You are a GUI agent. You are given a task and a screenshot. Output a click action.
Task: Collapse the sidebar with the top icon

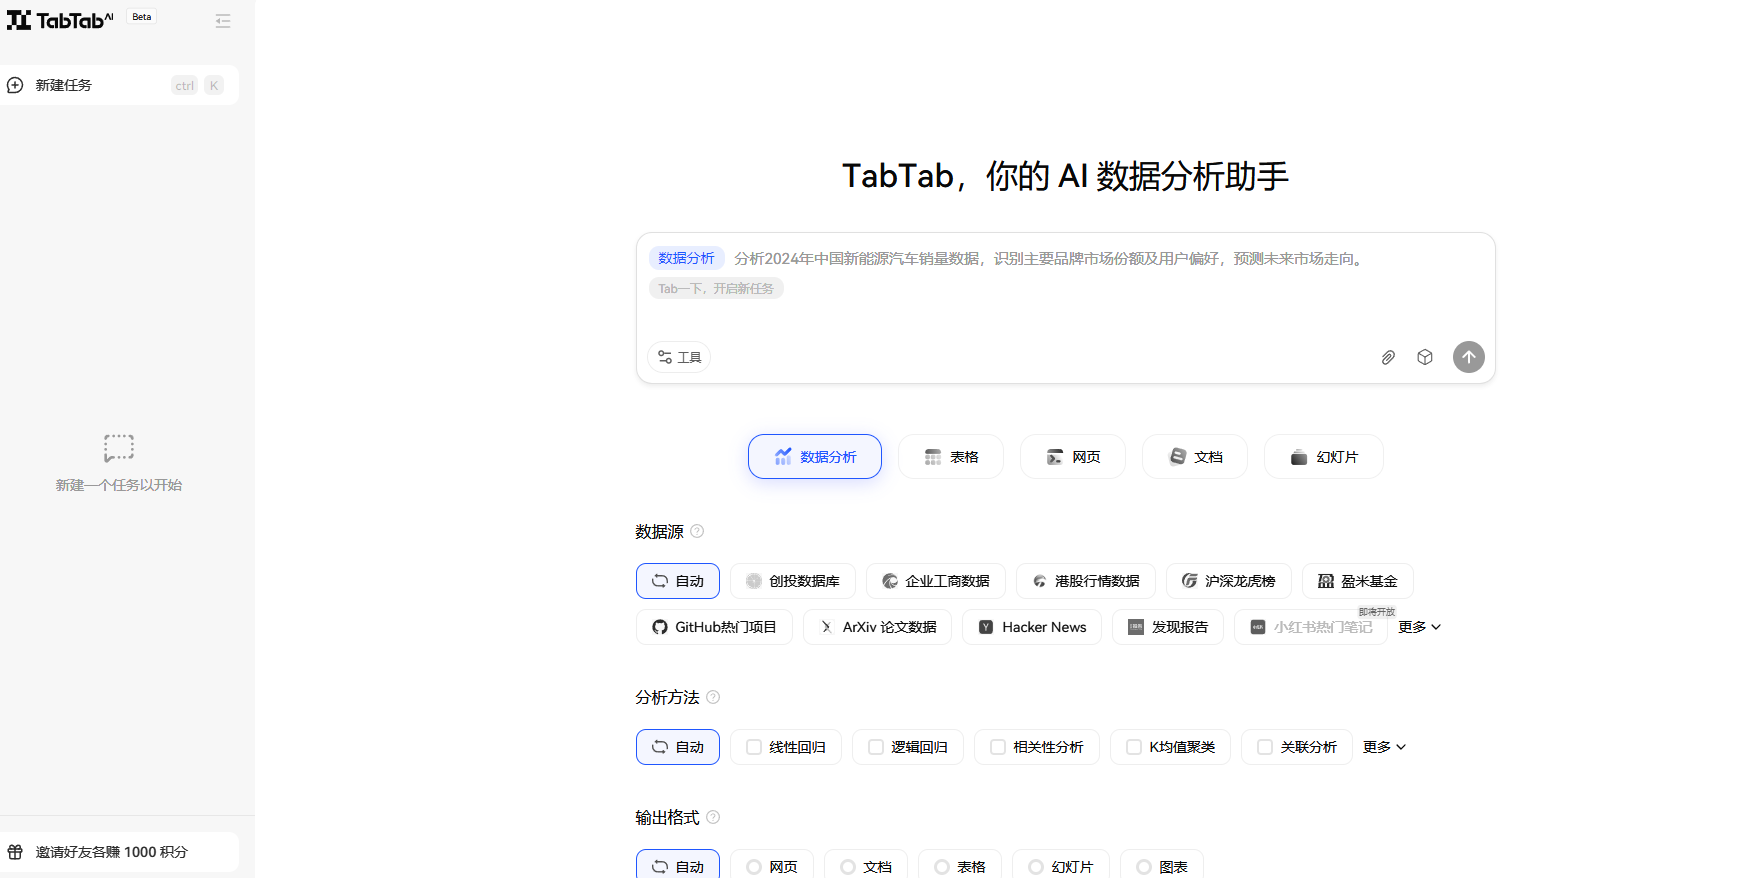(223, 21)
